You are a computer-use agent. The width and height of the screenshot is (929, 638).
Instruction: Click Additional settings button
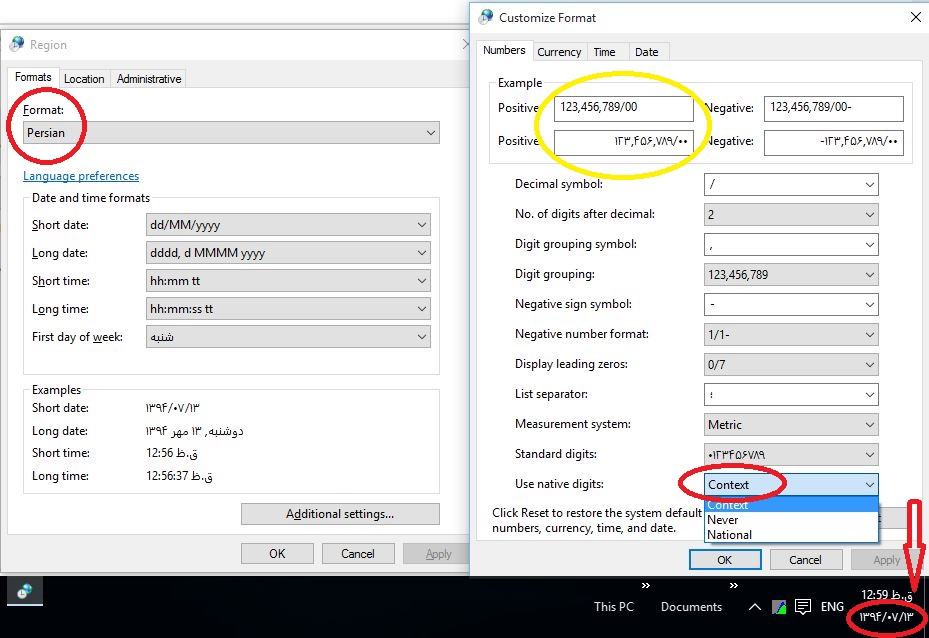[x=340, y=514]
